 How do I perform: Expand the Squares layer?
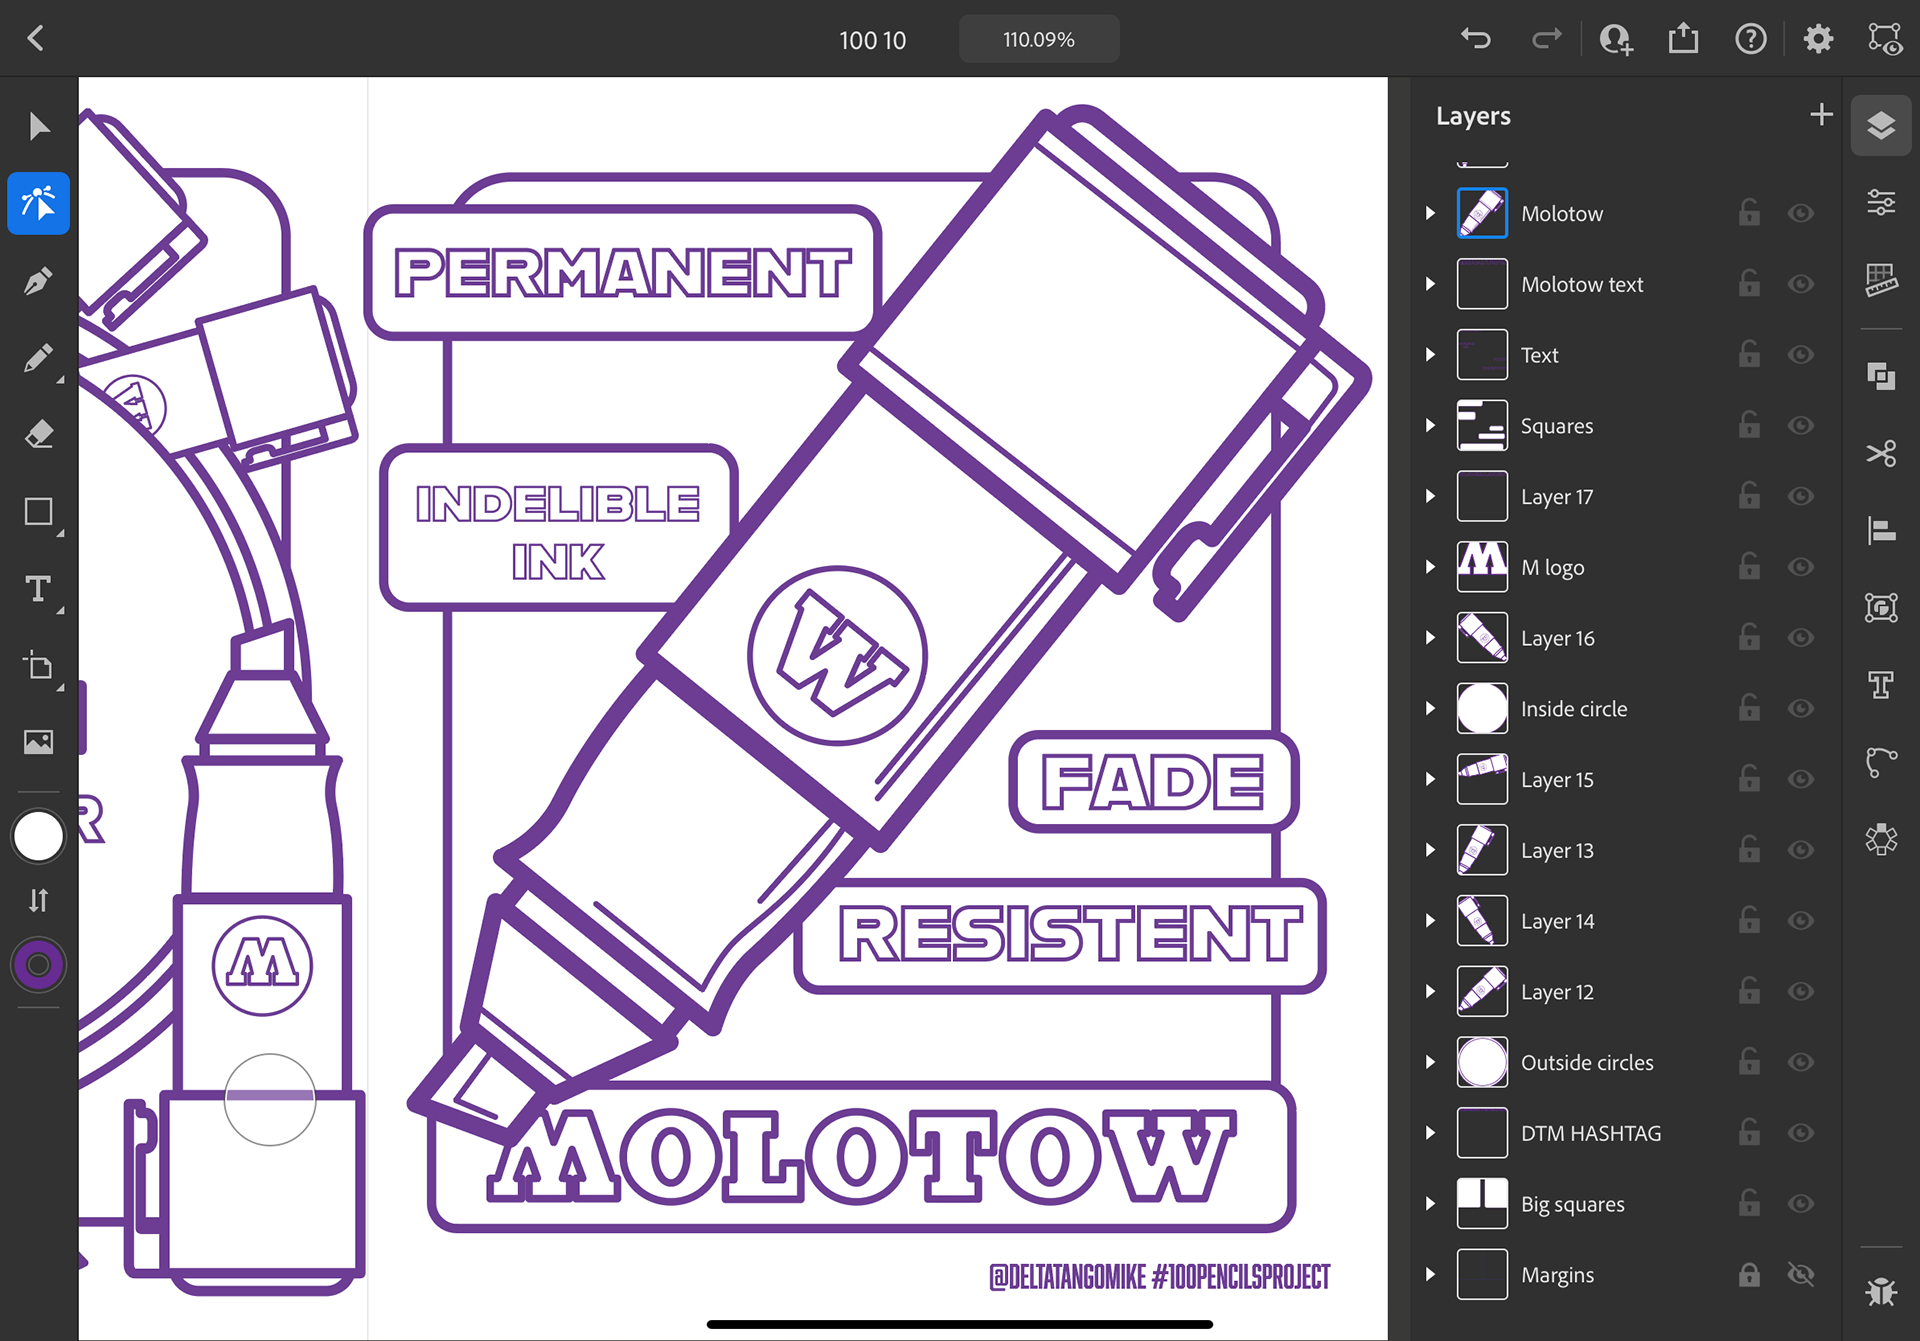tap(1431, 425)
